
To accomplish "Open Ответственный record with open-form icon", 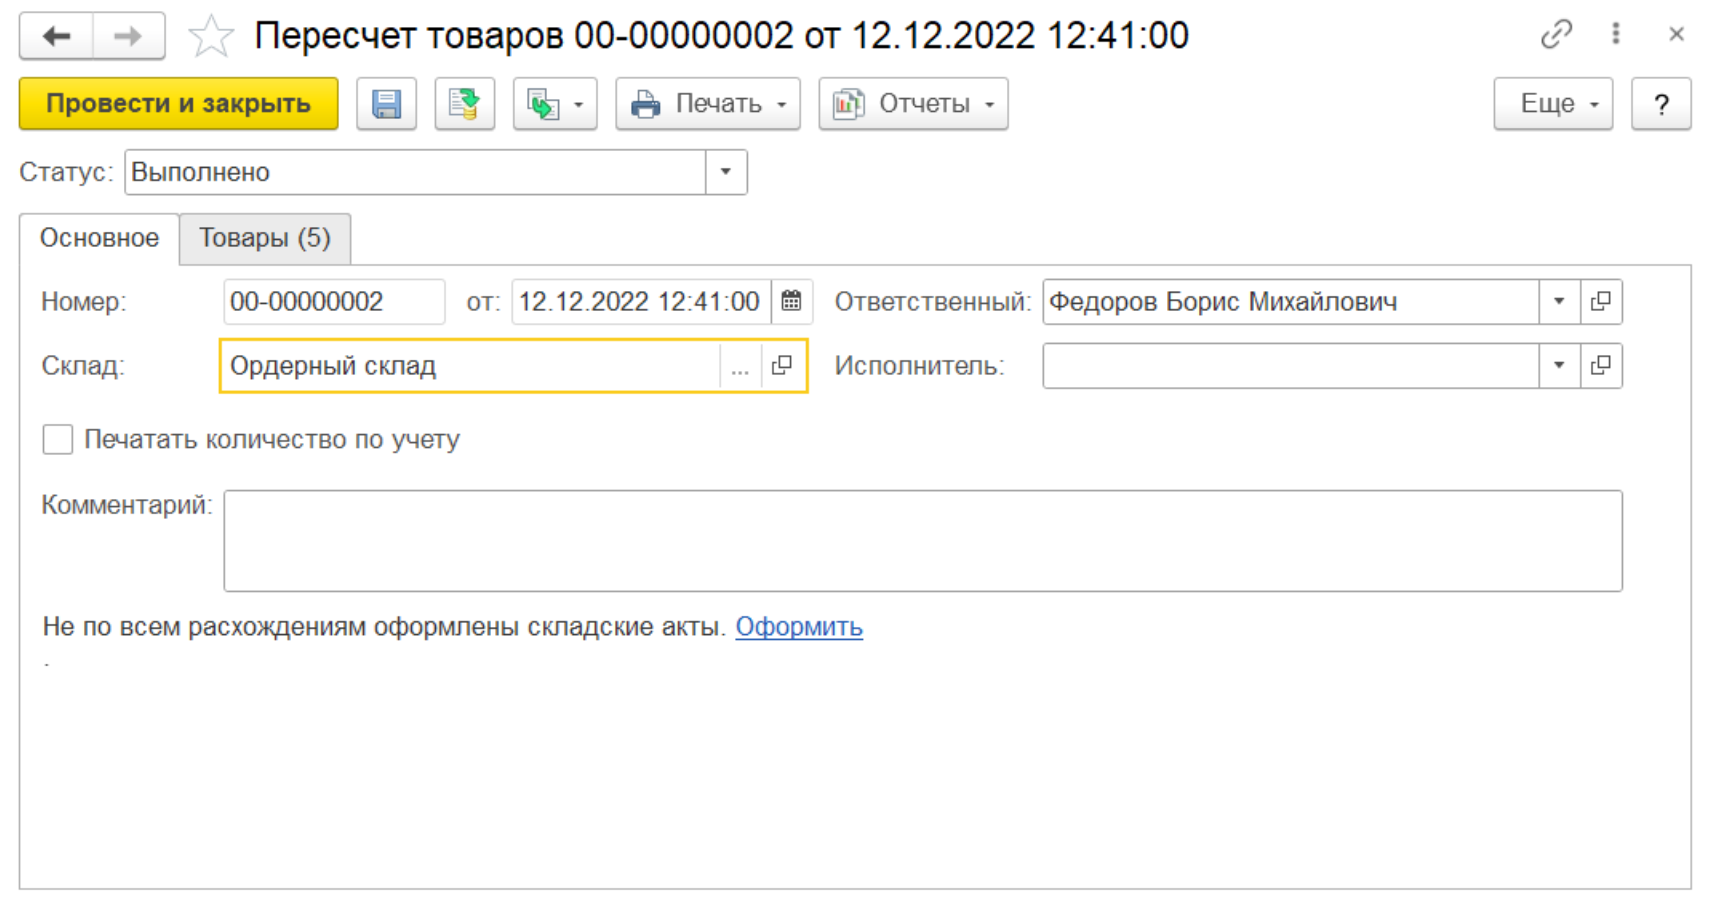I will [1600, 301].
